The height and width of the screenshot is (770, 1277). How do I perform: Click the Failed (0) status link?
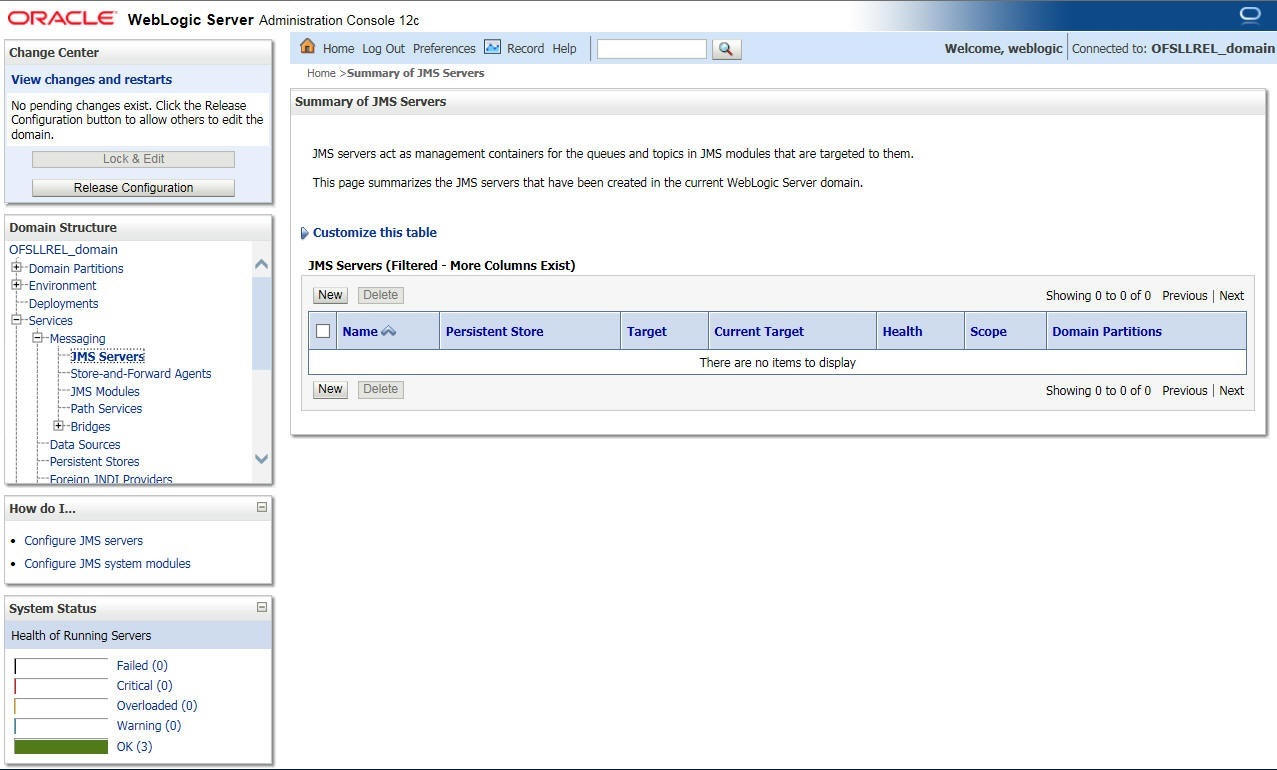[x=142, y=665]
